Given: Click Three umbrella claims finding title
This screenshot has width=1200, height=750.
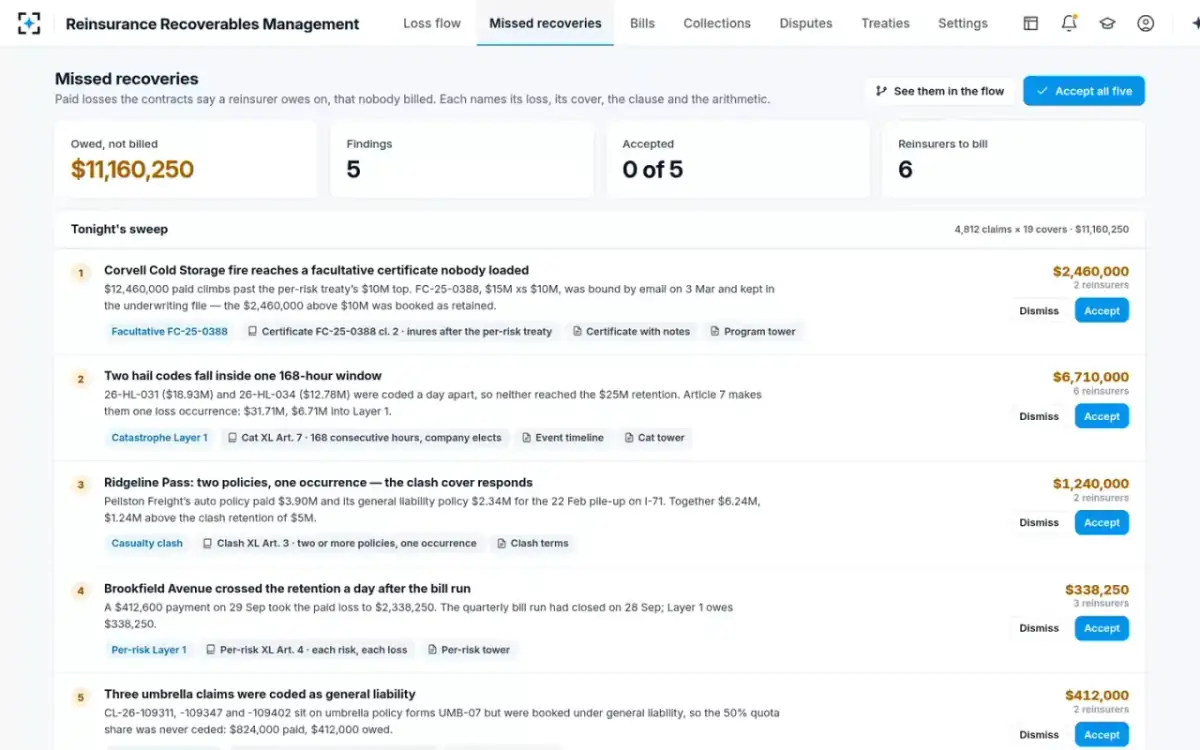Looking at the screenshot, I should click(x=260, y=694).
